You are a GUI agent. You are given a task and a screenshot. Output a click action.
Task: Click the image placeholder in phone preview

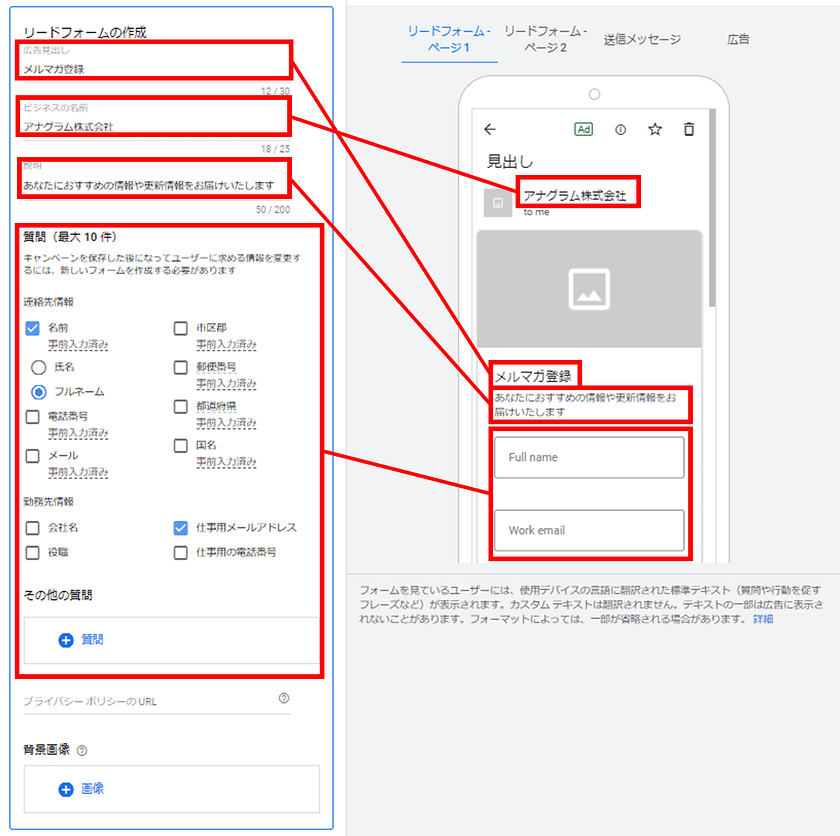589,288
